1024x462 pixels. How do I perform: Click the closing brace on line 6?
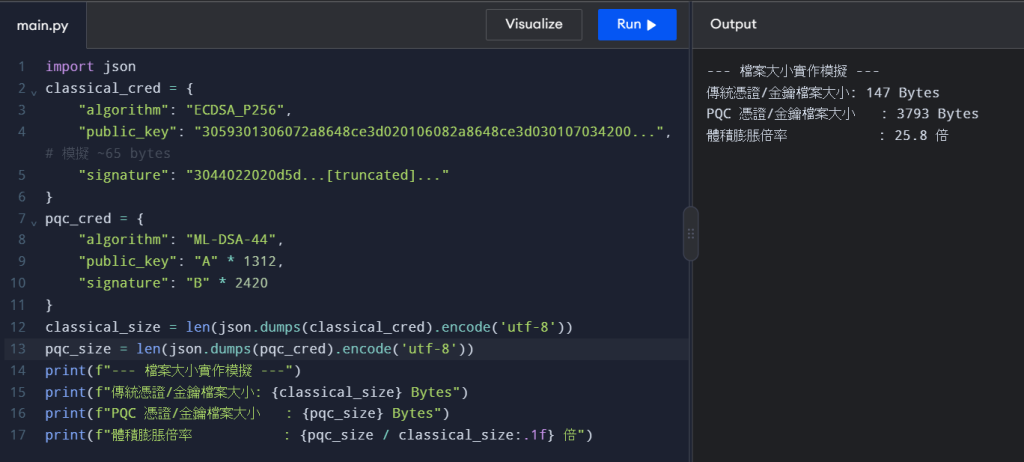[49, 197]
